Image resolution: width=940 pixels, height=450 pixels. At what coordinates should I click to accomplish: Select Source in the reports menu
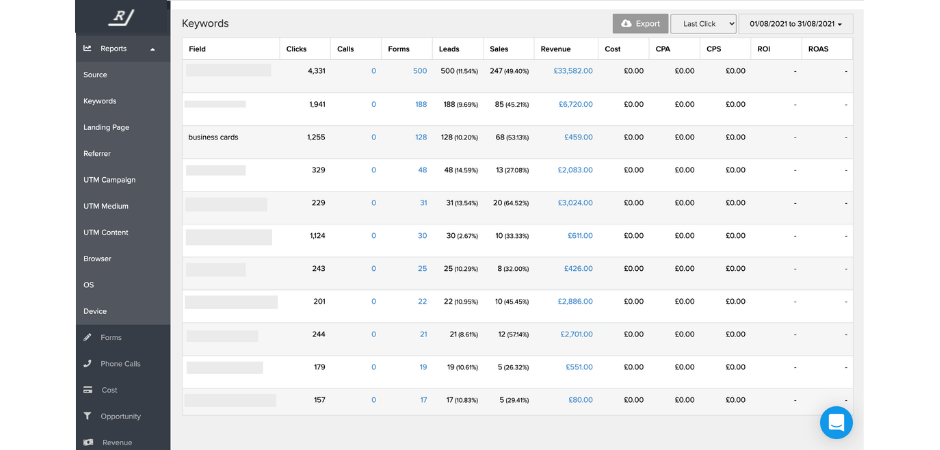coord(95,75)
